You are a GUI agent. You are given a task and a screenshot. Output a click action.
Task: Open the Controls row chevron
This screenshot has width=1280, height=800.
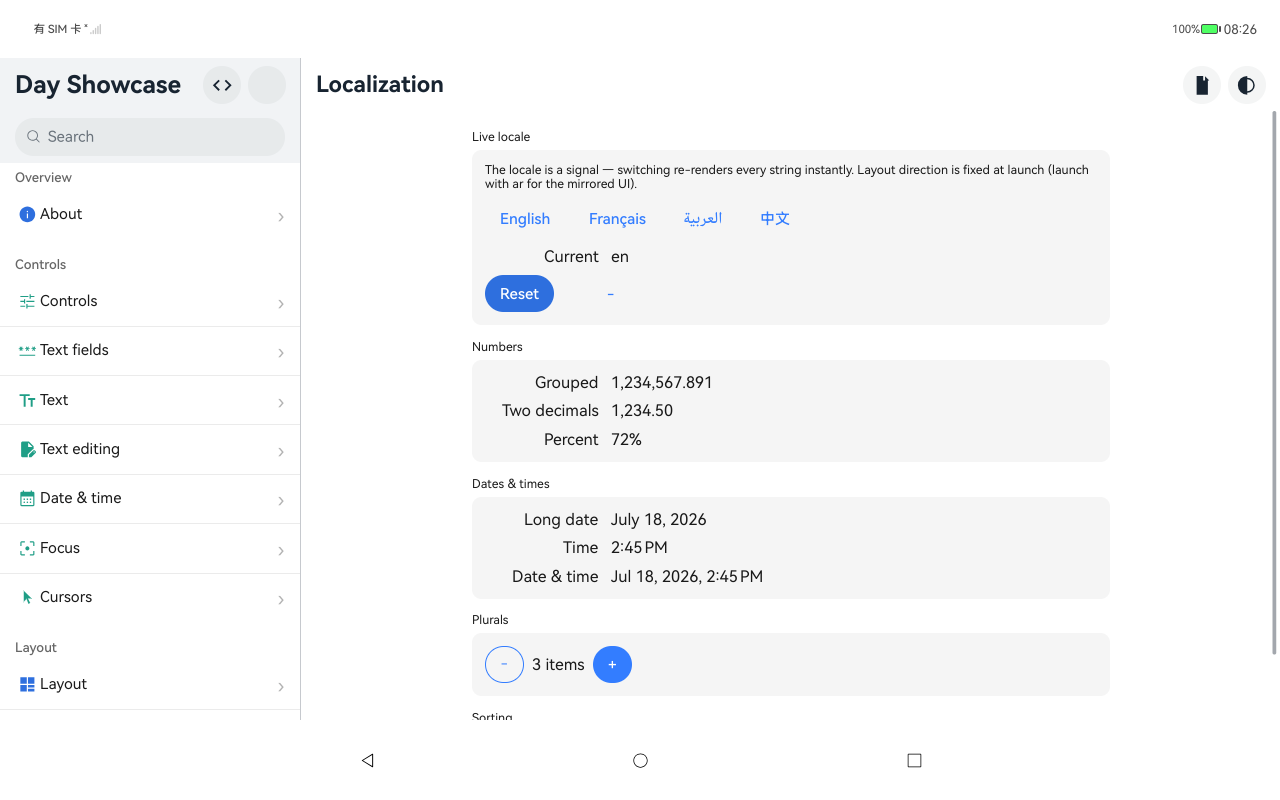pyautogui.click(x=281, y=304)
